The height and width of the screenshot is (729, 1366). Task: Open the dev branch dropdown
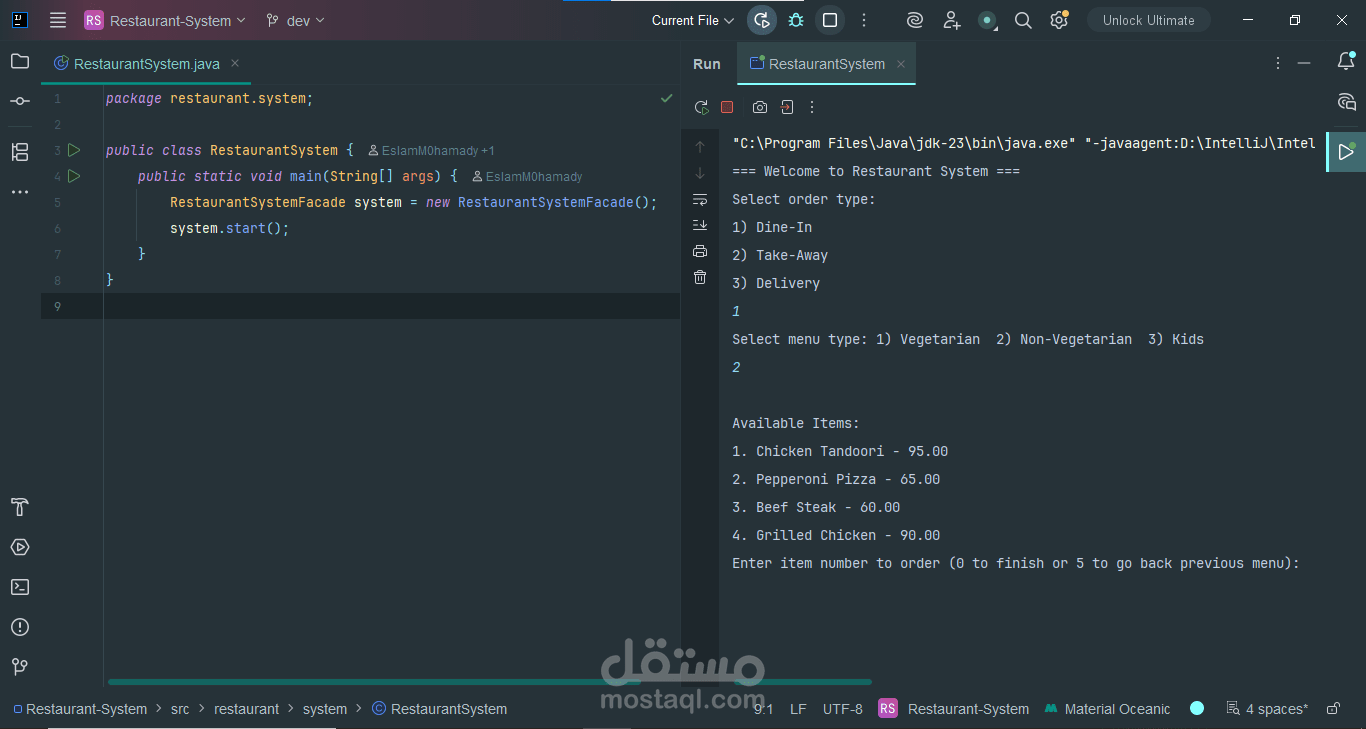click(x=295, y=20)
